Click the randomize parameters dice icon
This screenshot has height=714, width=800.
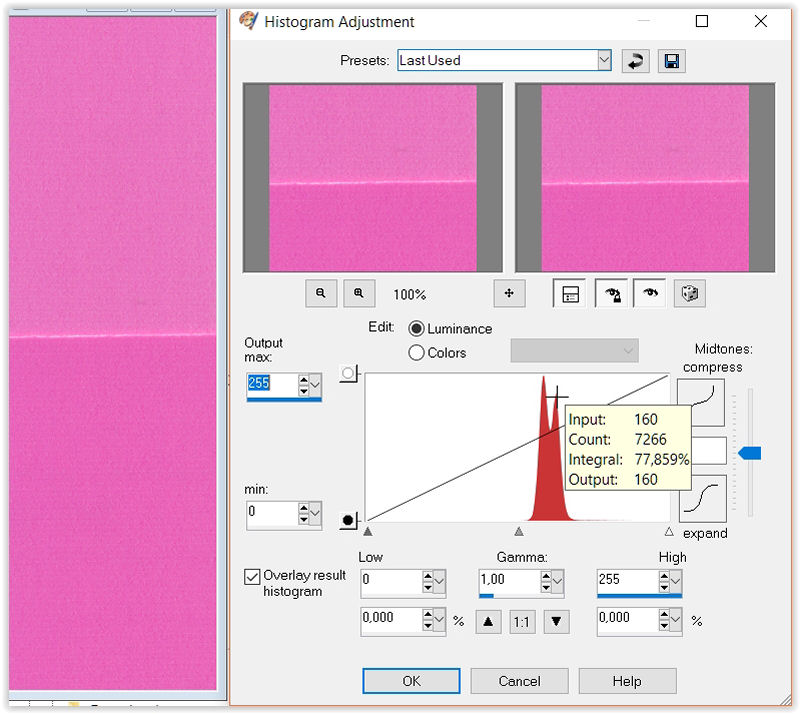(x=690, y=293)
